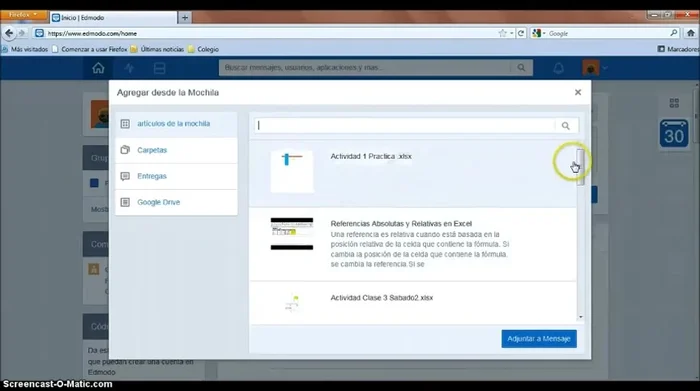Open the Marcadores bookmarks menu
This screenshot has width=700, height=391.
679,49
